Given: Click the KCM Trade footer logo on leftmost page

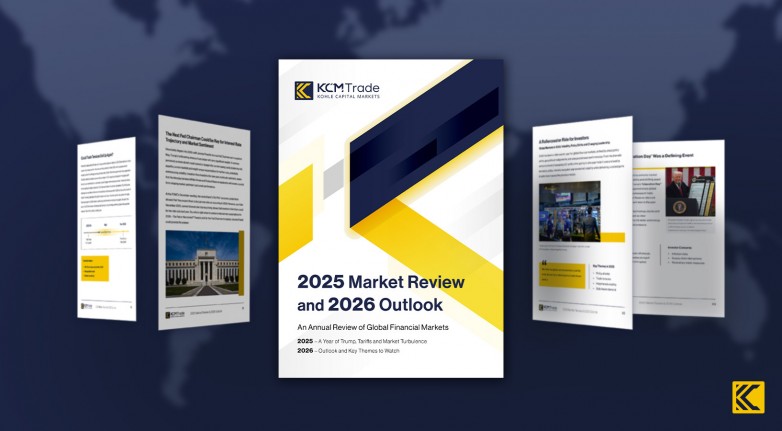Looking at the screenshot, I should tap(87, 305).
